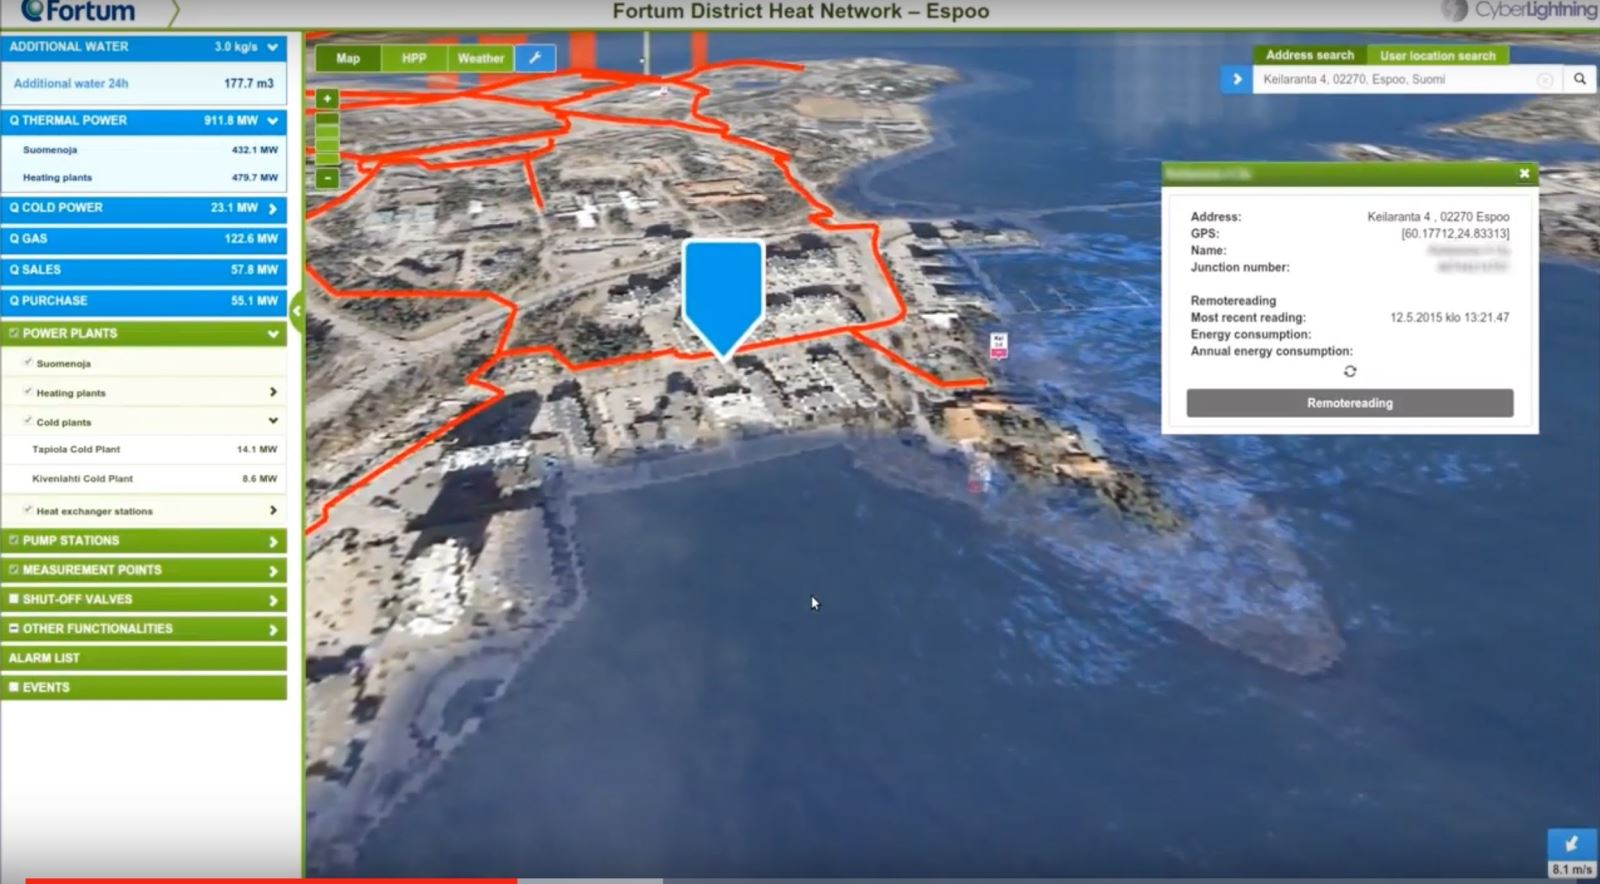Viewport: 1600px width, 884px height.
Task: Zoom in with the map plus button
Action: coord(327,99)
